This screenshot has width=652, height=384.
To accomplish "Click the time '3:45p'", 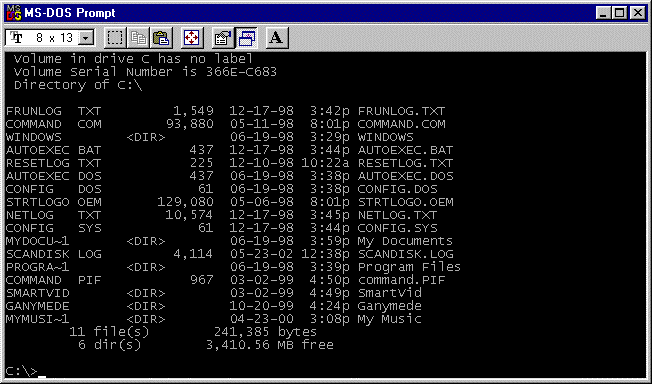I will pyautogui.click(x=330, y=215).
